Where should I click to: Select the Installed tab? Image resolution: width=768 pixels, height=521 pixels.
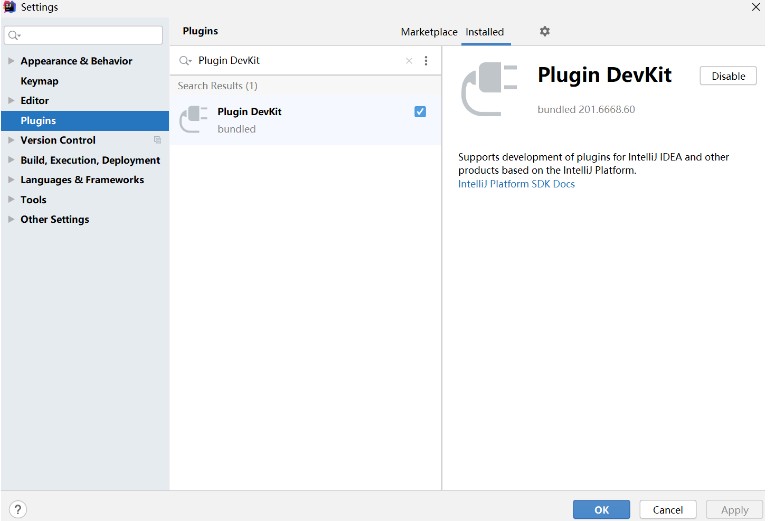485,32
